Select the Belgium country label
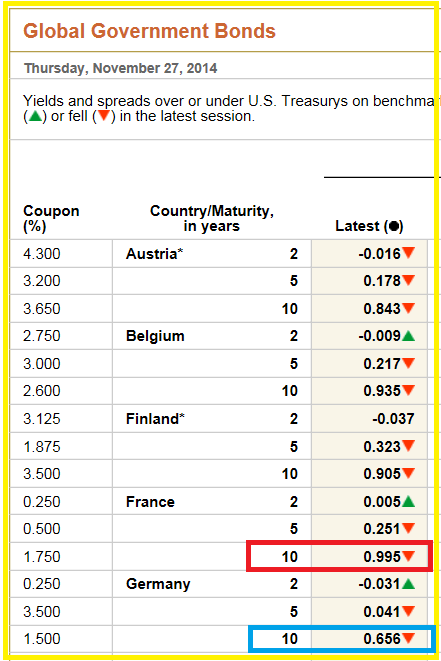Image resolution: width=441 pixels, height=661 pixels. click(155, 336)
